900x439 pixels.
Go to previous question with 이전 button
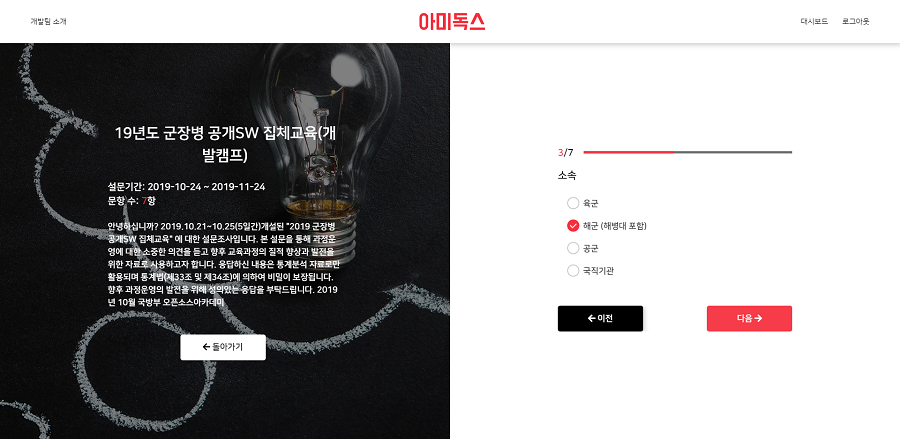pyautogui.click(x=600, y=318)
